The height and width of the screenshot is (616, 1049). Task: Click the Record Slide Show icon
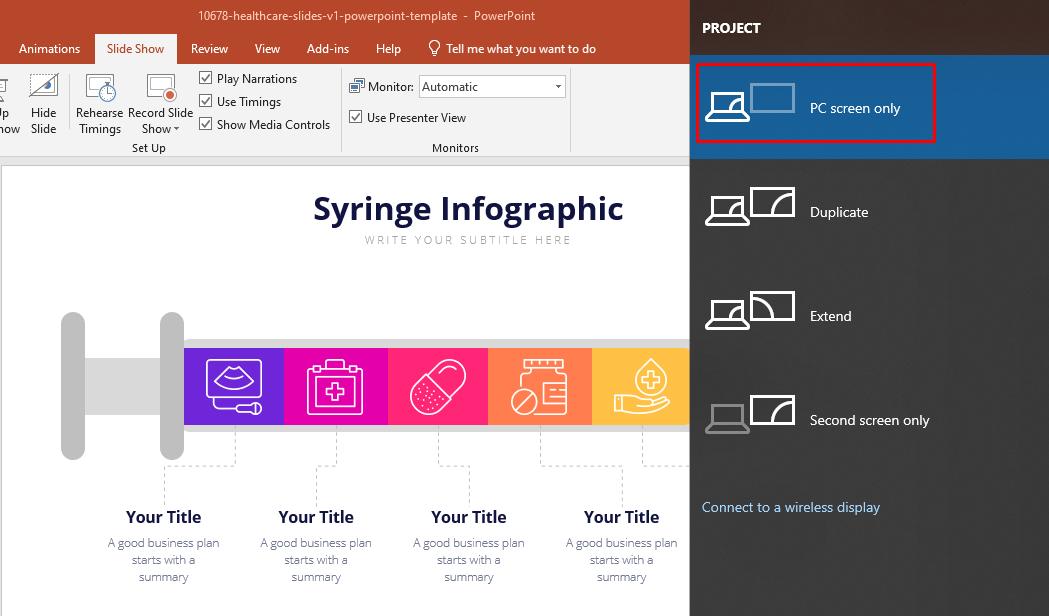[160, 90]
